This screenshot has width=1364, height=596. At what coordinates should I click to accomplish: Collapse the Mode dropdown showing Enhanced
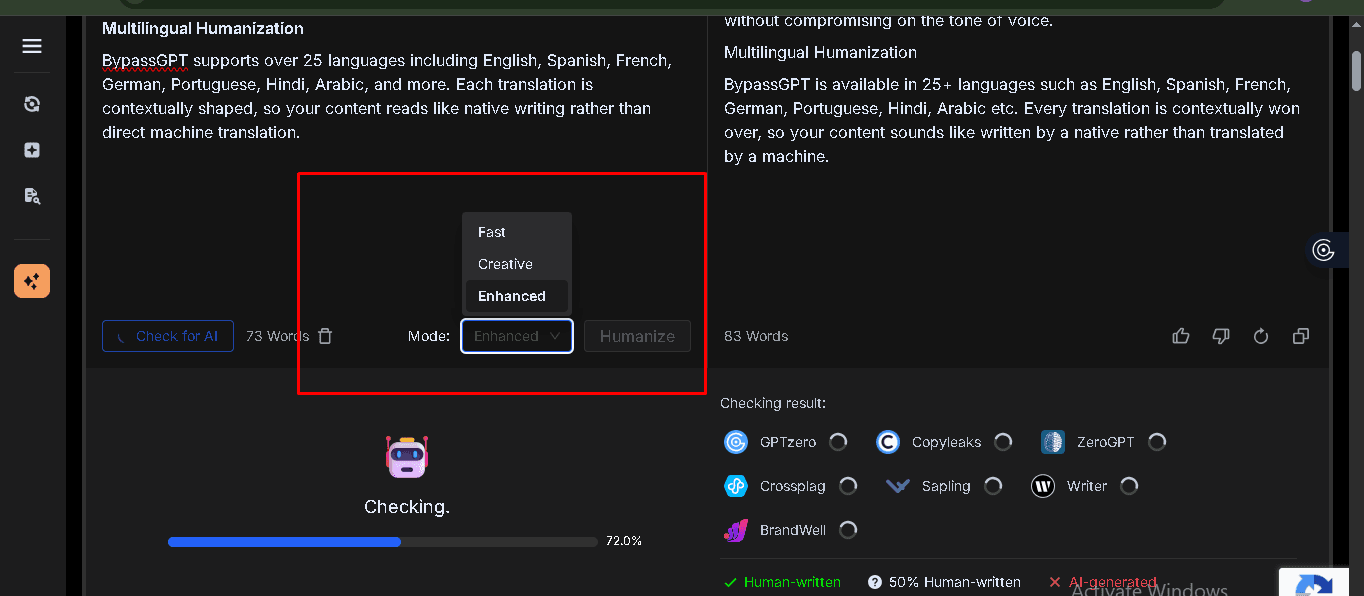(x=516, y=336)
